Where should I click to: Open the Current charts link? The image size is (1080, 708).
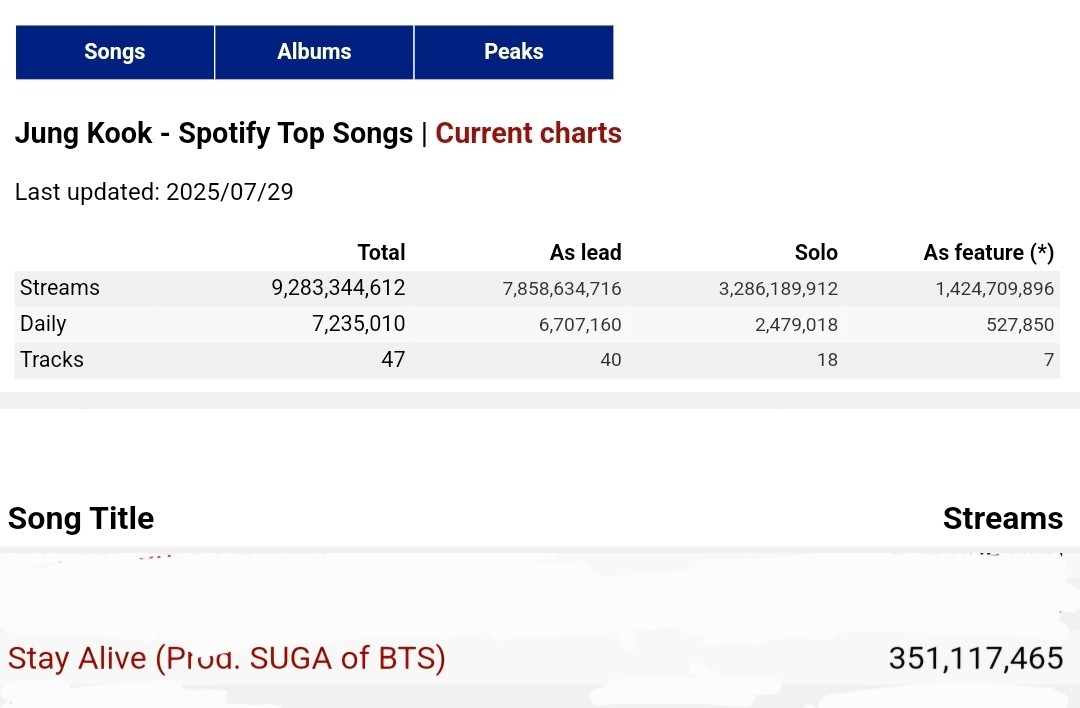pos(528,133)
